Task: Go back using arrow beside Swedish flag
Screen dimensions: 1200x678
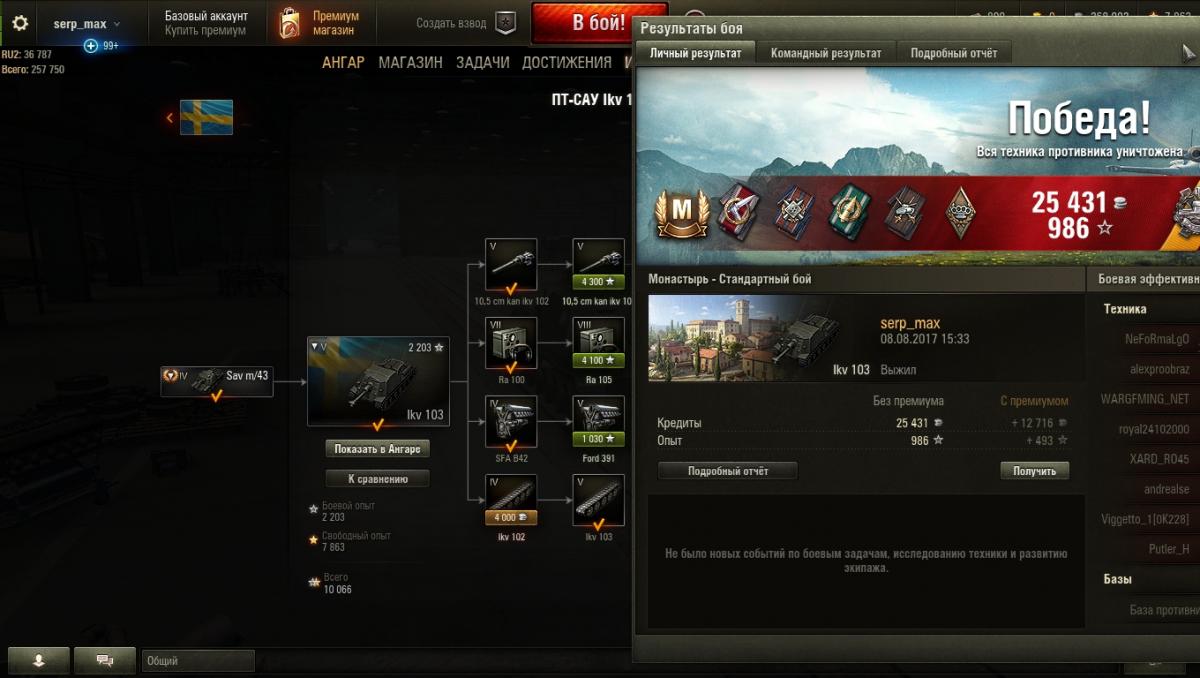Action: point(170,118)
